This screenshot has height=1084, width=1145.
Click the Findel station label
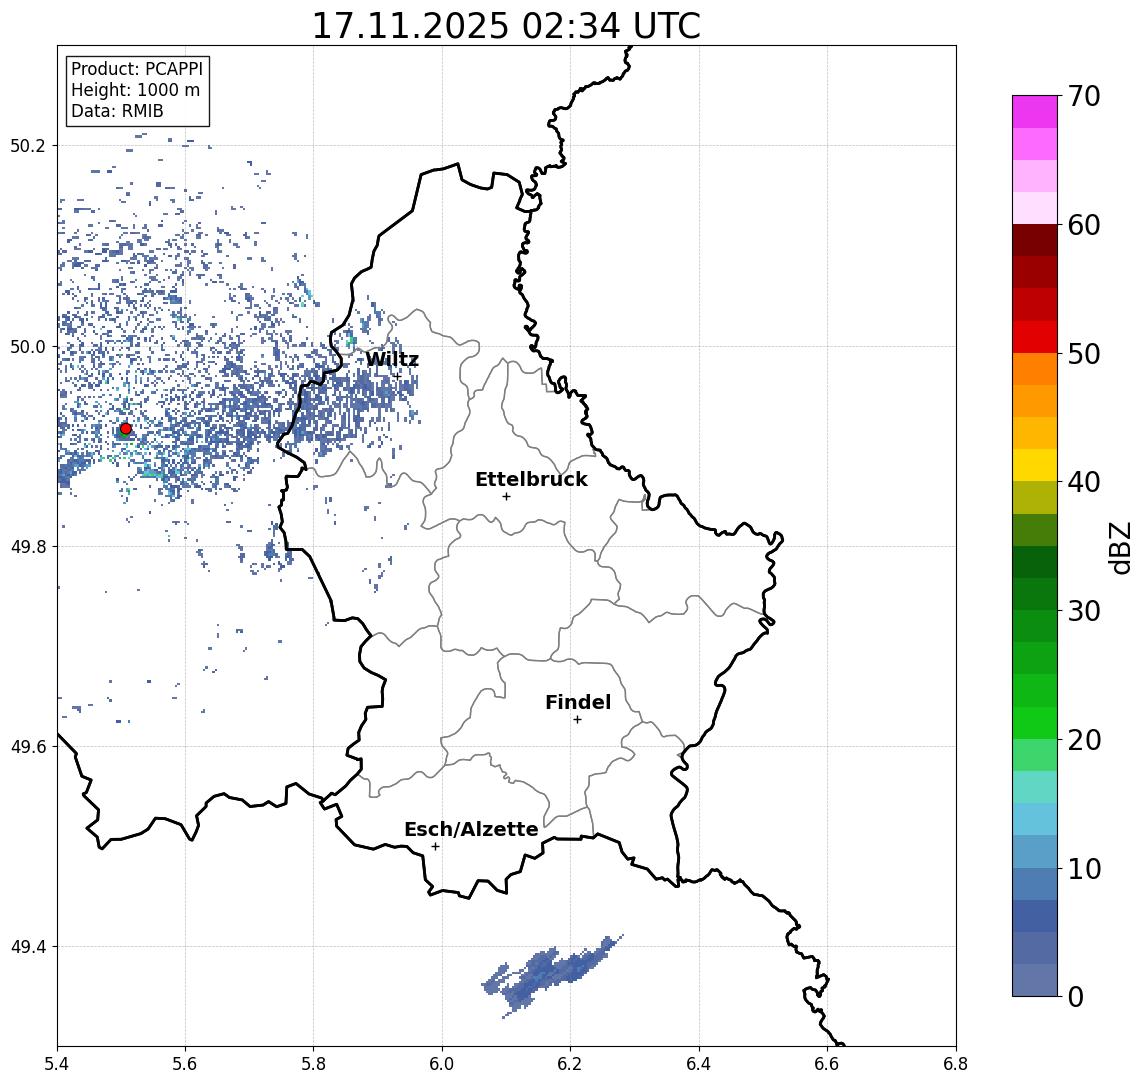(578, 702)
